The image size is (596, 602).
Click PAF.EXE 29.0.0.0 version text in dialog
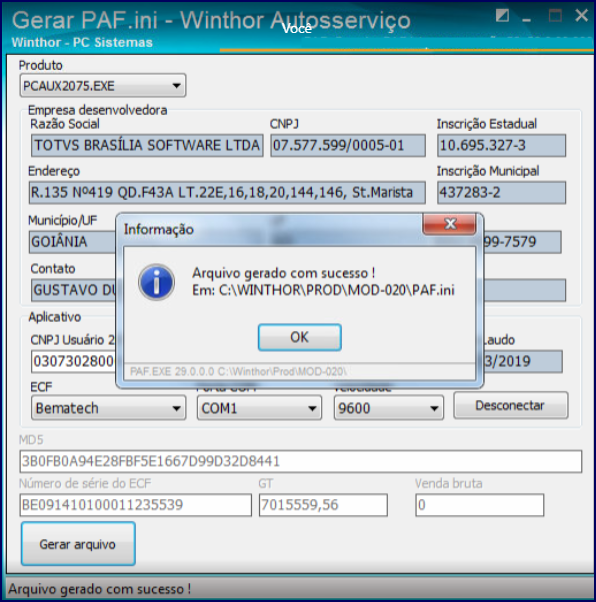coord(238,372)
